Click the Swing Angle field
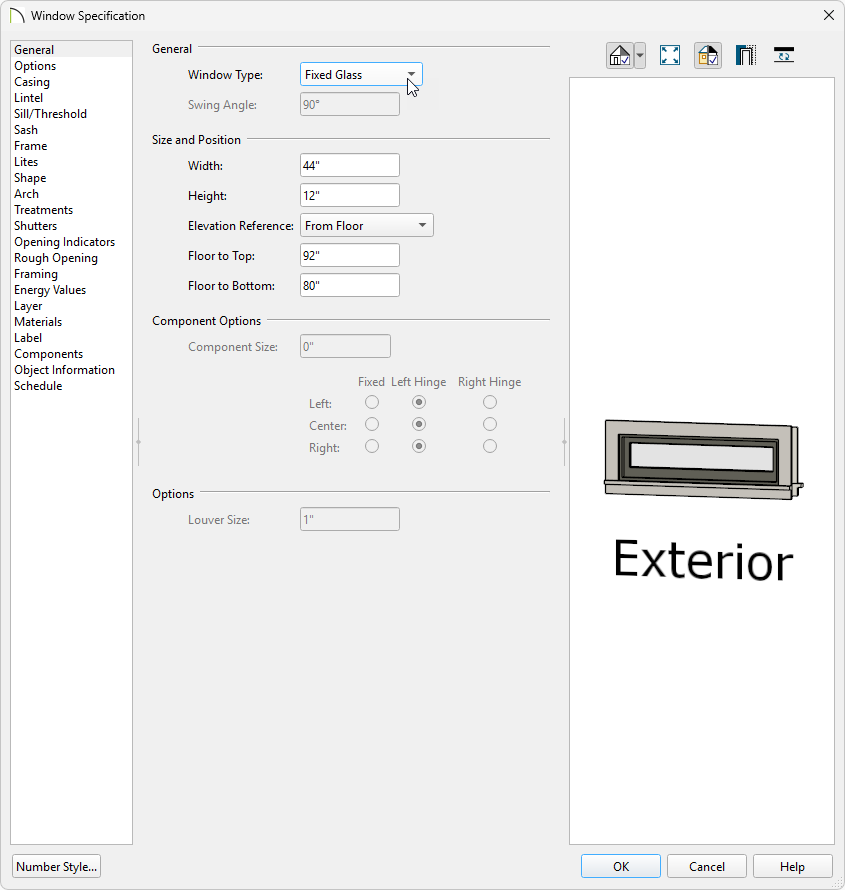Image resolution: width=845 pixels, height=890 pixels. 350,104
